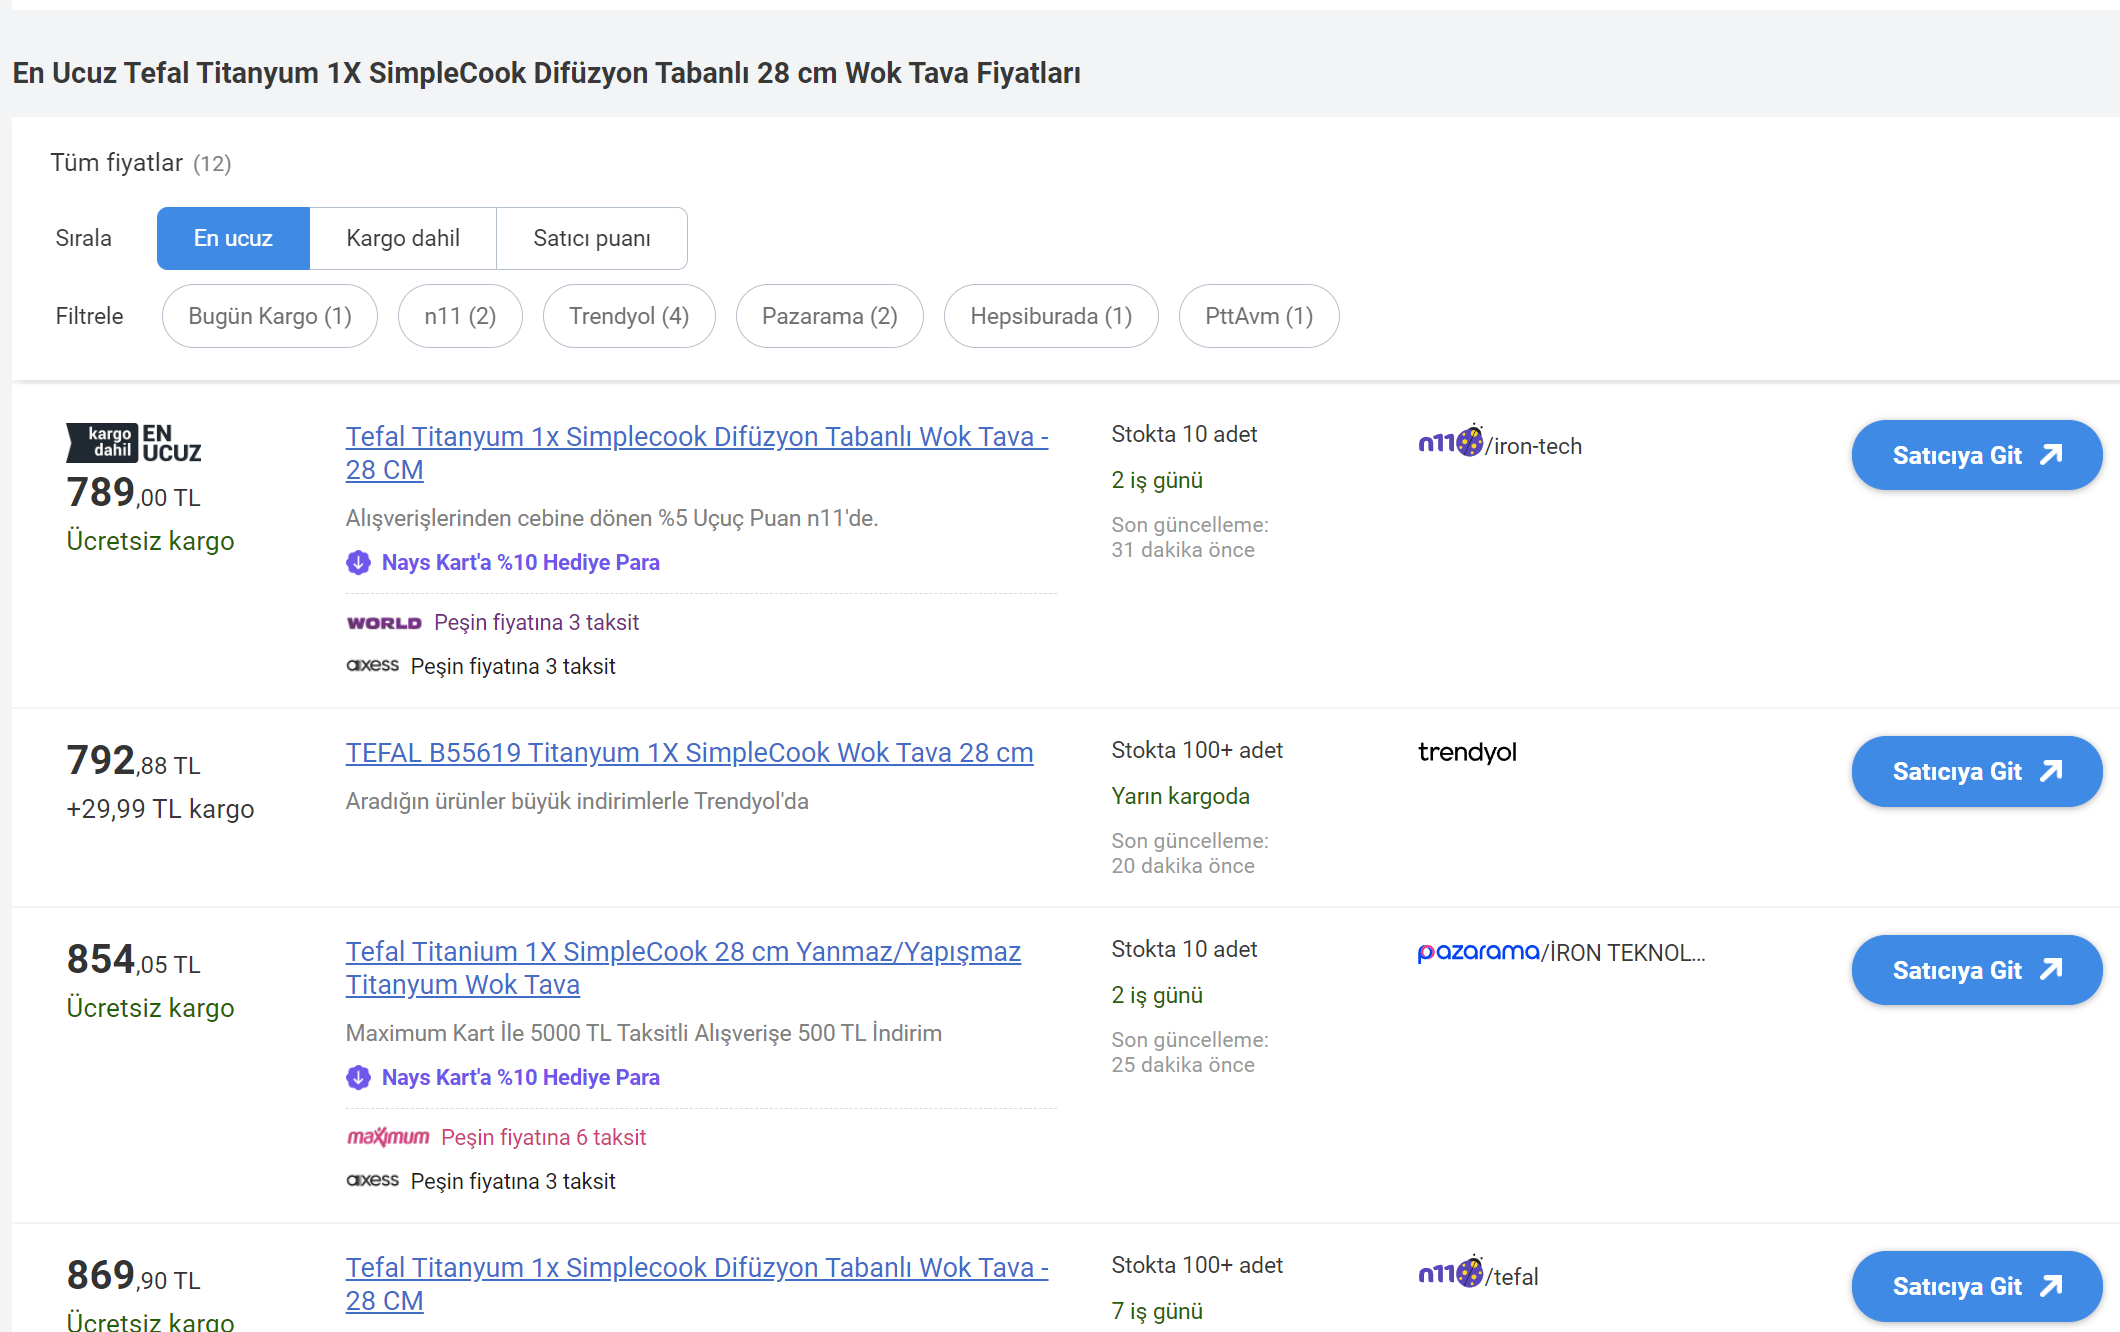This screenshot has width=2120, height=1332.
Task: Sort by Kargo dahil
Action: pos(403,238)
